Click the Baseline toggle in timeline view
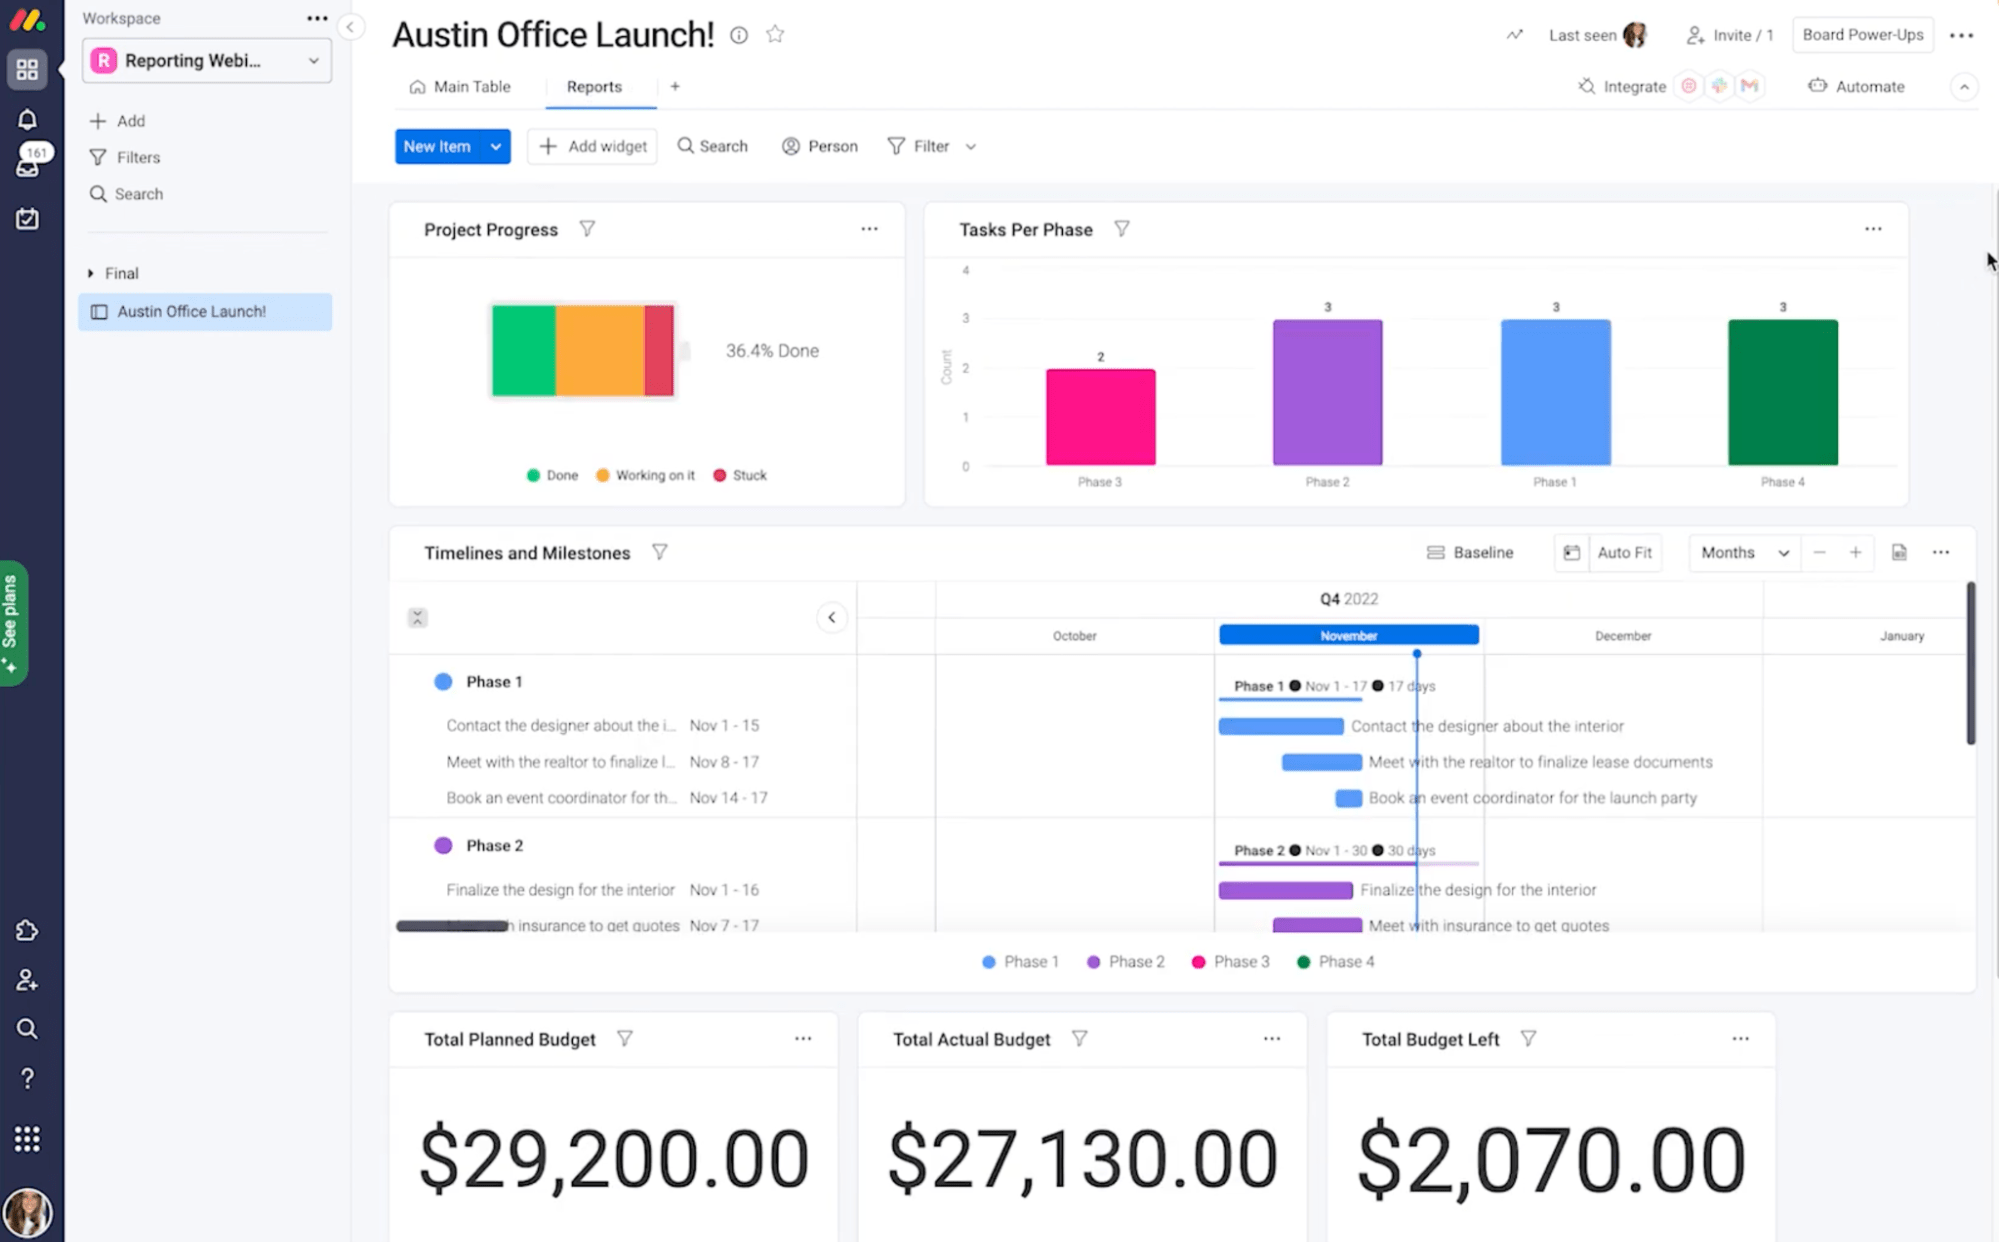This screenshot has height=1242, width=1999. (1470, 552)
